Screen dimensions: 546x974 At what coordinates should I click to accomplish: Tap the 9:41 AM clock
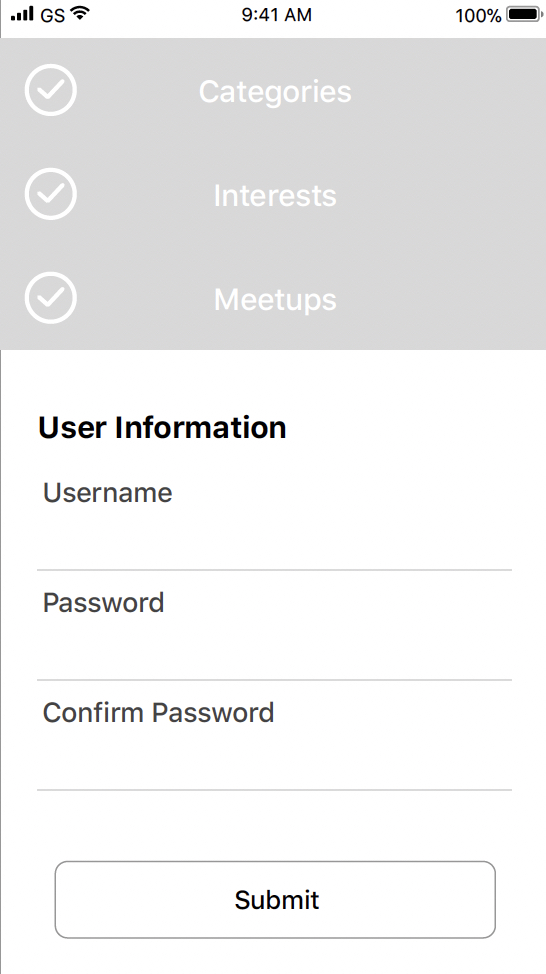click(276, 15)
